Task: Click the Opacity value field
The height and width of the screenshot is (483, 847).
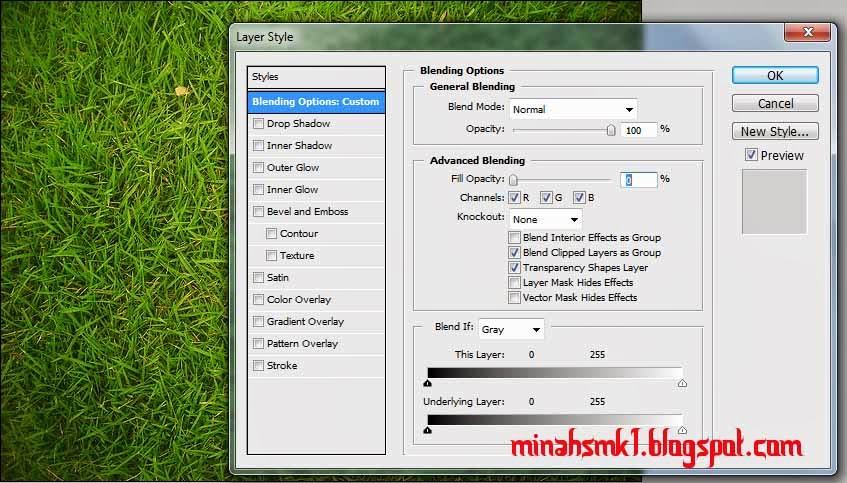Action: pos(639,130)
